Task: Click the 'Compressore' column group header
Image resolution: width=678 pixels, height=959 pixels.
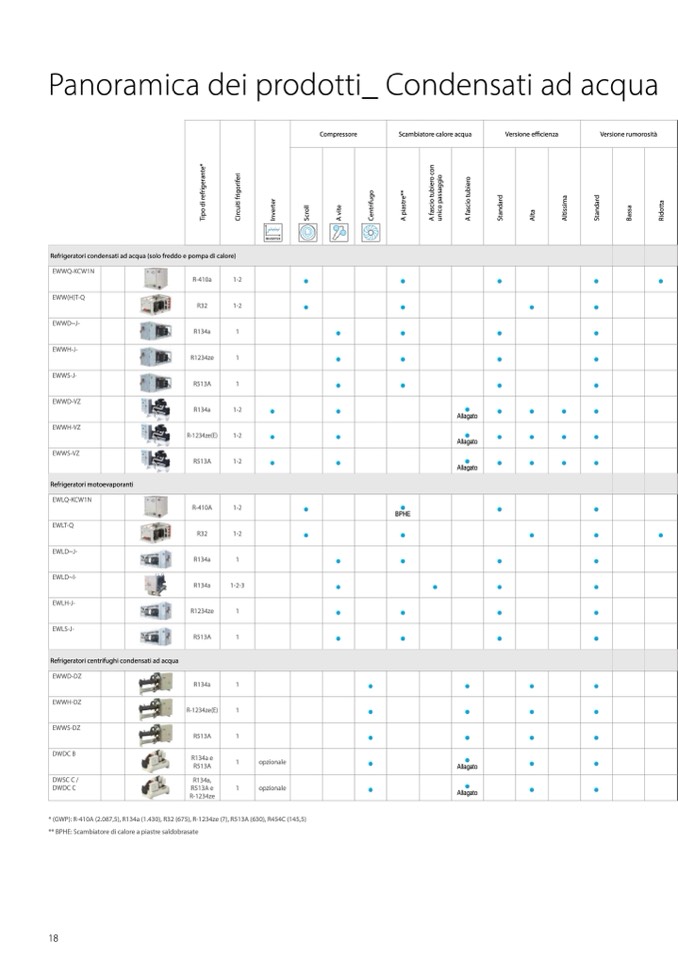Action: point(338,133)
